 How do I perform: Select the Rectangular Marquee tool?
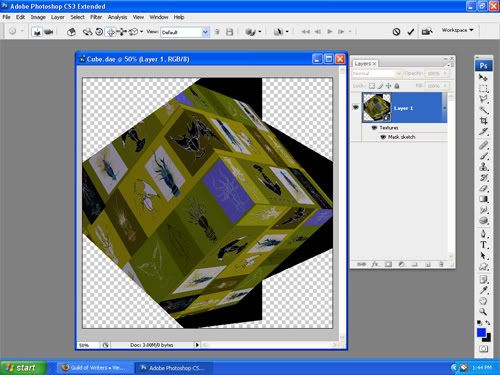click(484, 89)
